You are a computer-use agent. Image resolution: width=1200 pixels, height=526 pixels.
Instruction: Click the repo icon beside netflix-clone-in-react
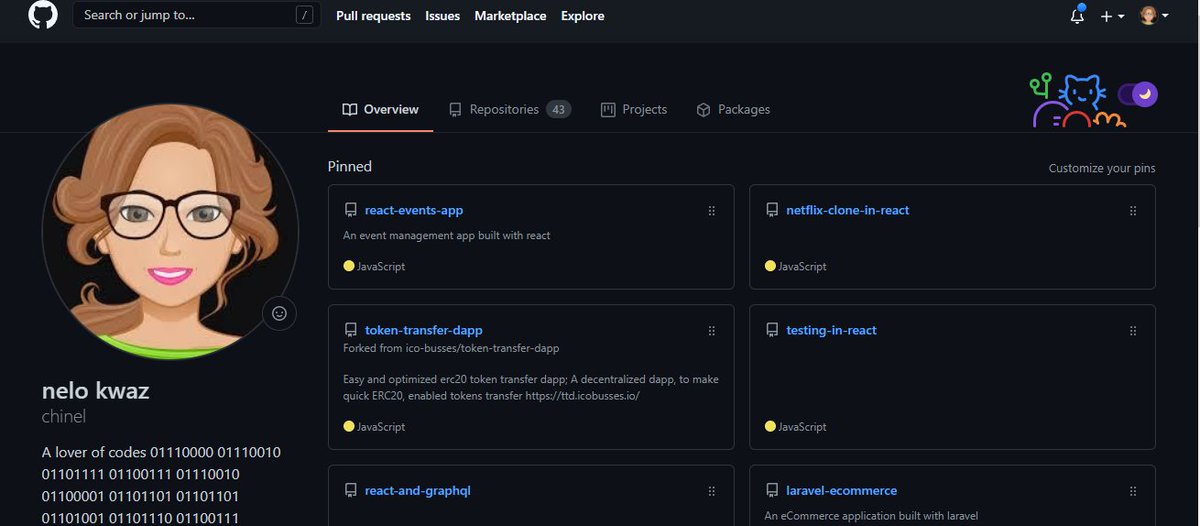[772, 211]
